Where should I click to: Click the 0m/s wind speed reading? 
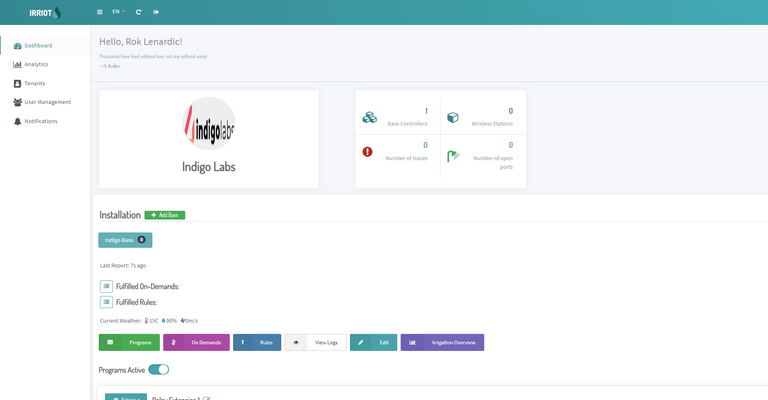(189, 321)
